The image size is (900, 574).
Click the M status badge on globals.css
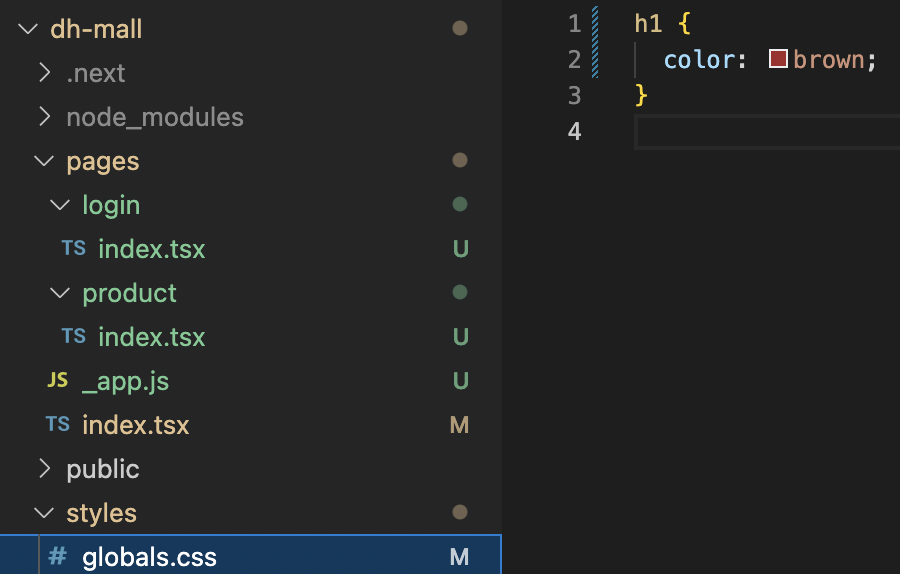tap(459, 556)
